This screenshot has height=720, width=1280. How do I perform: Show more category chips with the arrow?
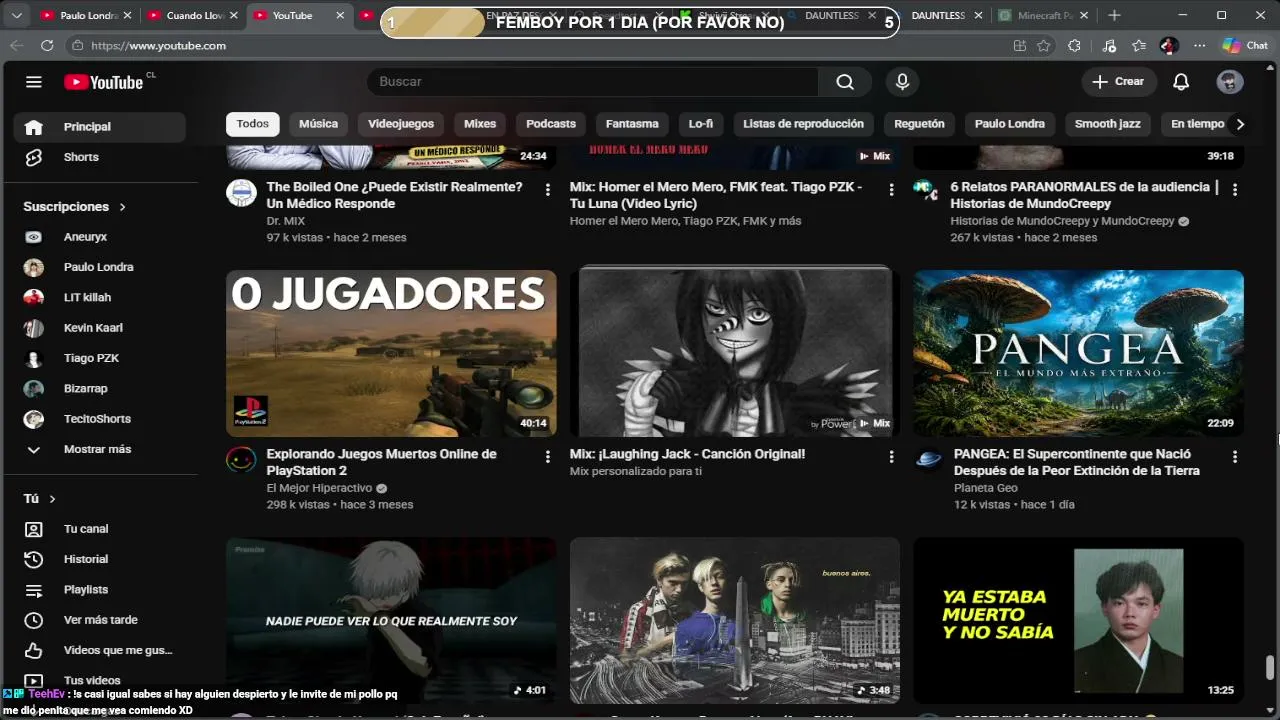coord(1240,124)
